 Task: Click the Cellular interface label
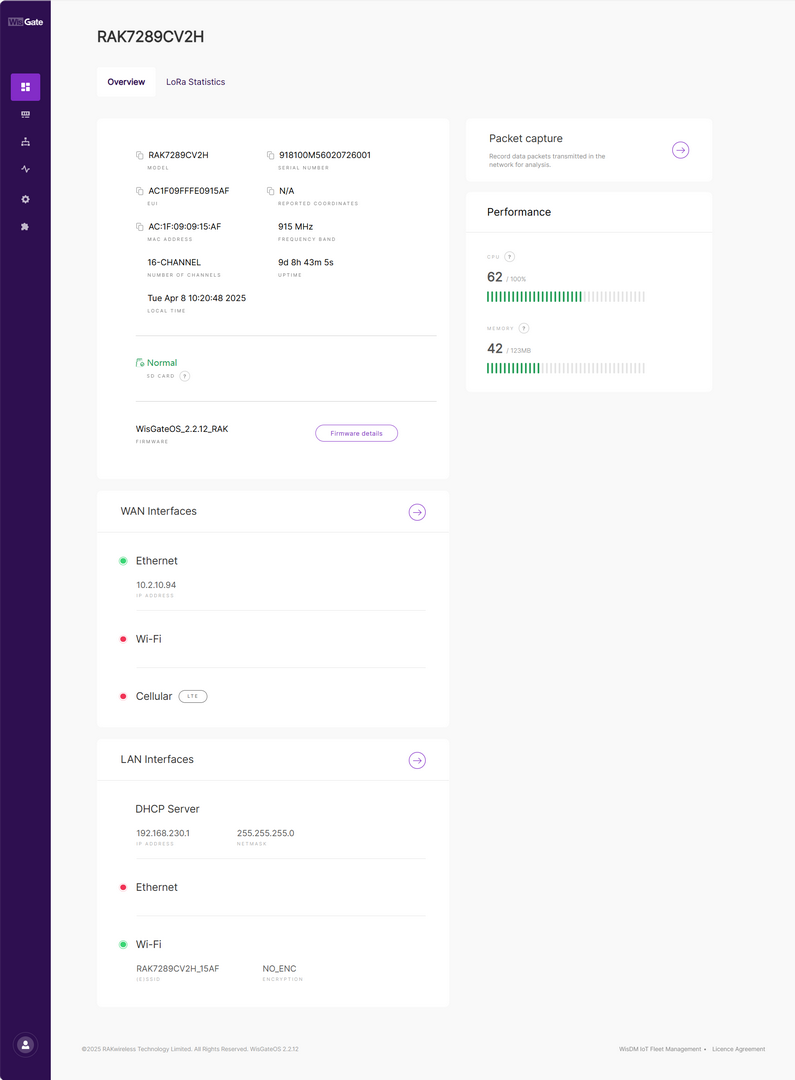tap(154, 696)
